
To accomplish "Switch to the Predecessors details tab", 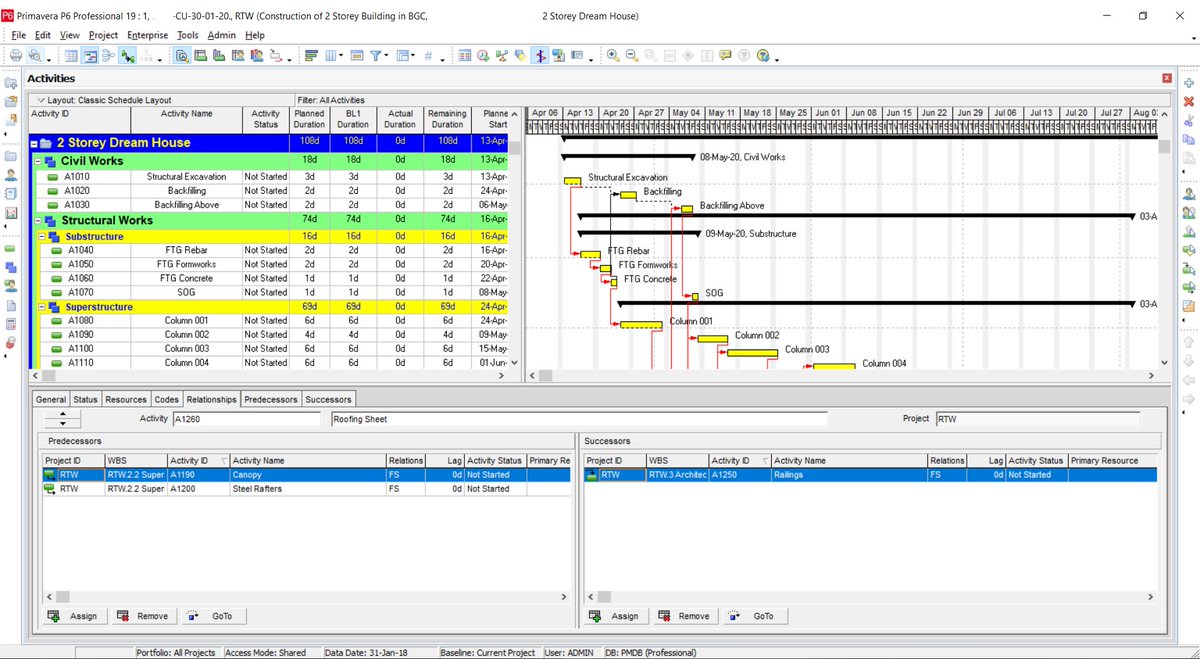I will 271,399.
